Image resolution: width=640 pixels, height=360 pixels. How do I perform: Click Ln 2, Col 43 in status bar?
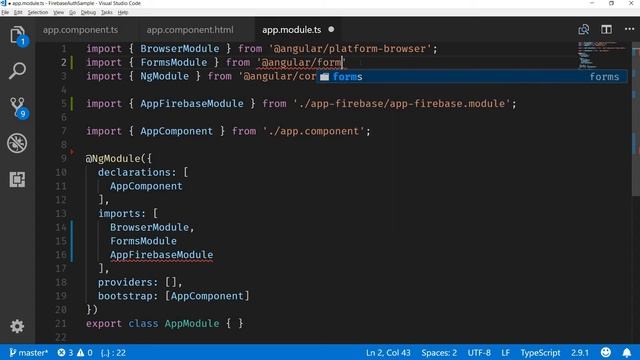(388, 353)
